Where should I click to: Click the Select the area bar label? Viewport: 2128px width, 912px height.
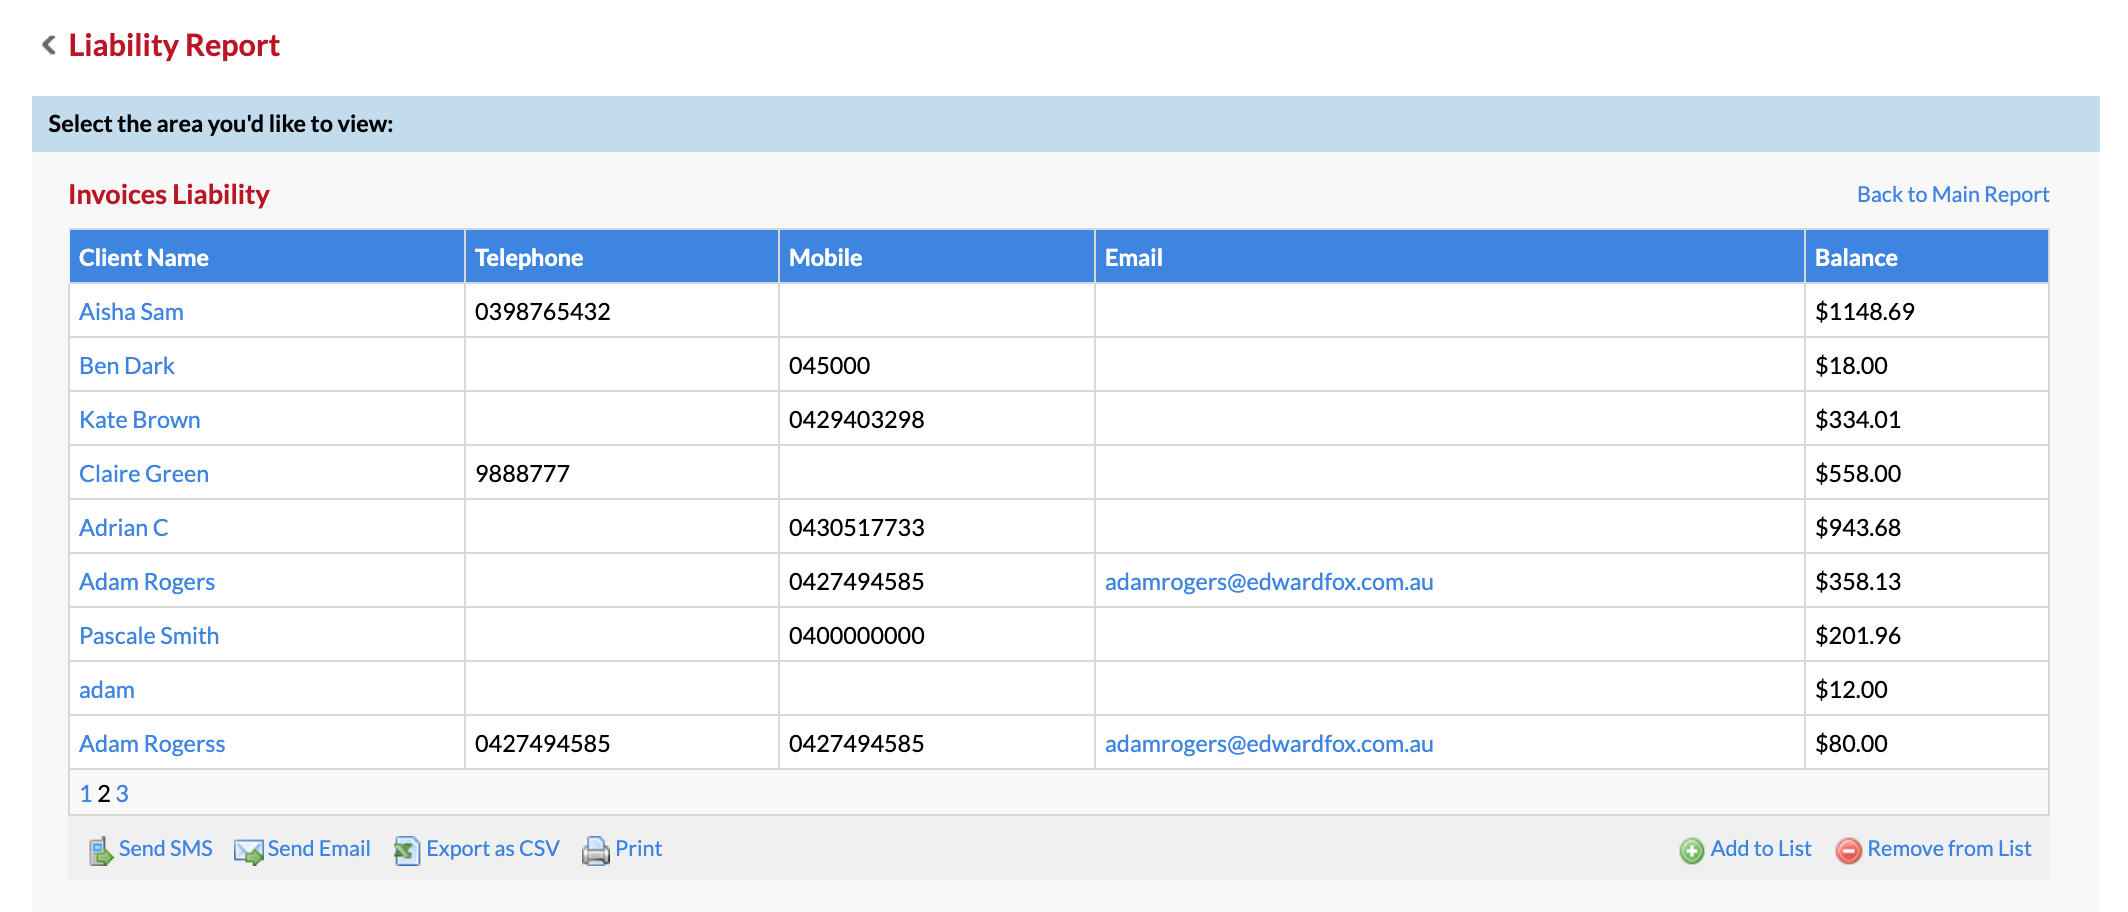click(x=221, y=124)
